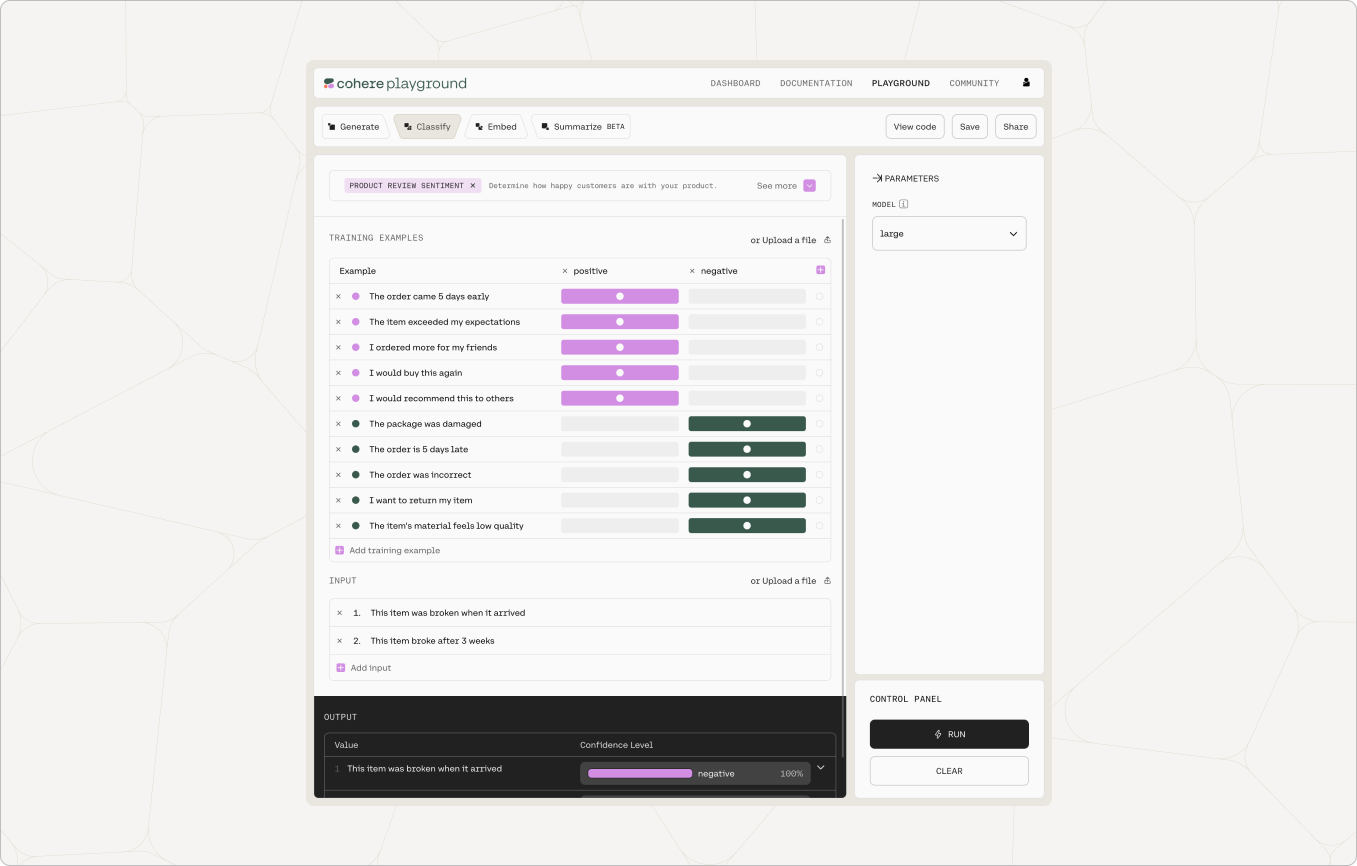Set negative for 'I want to return my item'
The image size is (1357, 866).
click(x=747, y=500)
